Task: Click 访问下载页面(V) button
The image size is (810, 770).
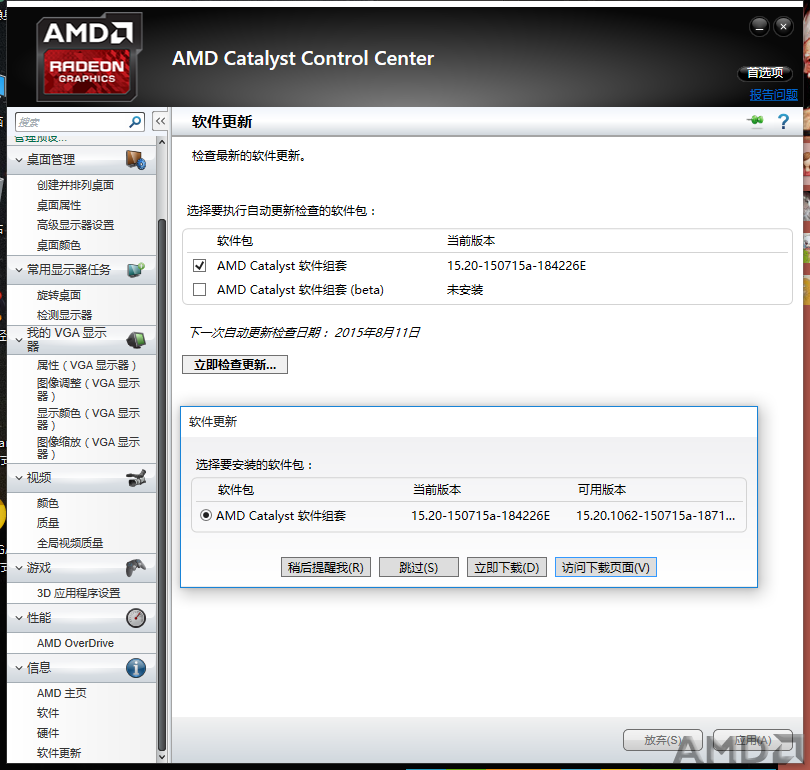Action: click(606, 568)
